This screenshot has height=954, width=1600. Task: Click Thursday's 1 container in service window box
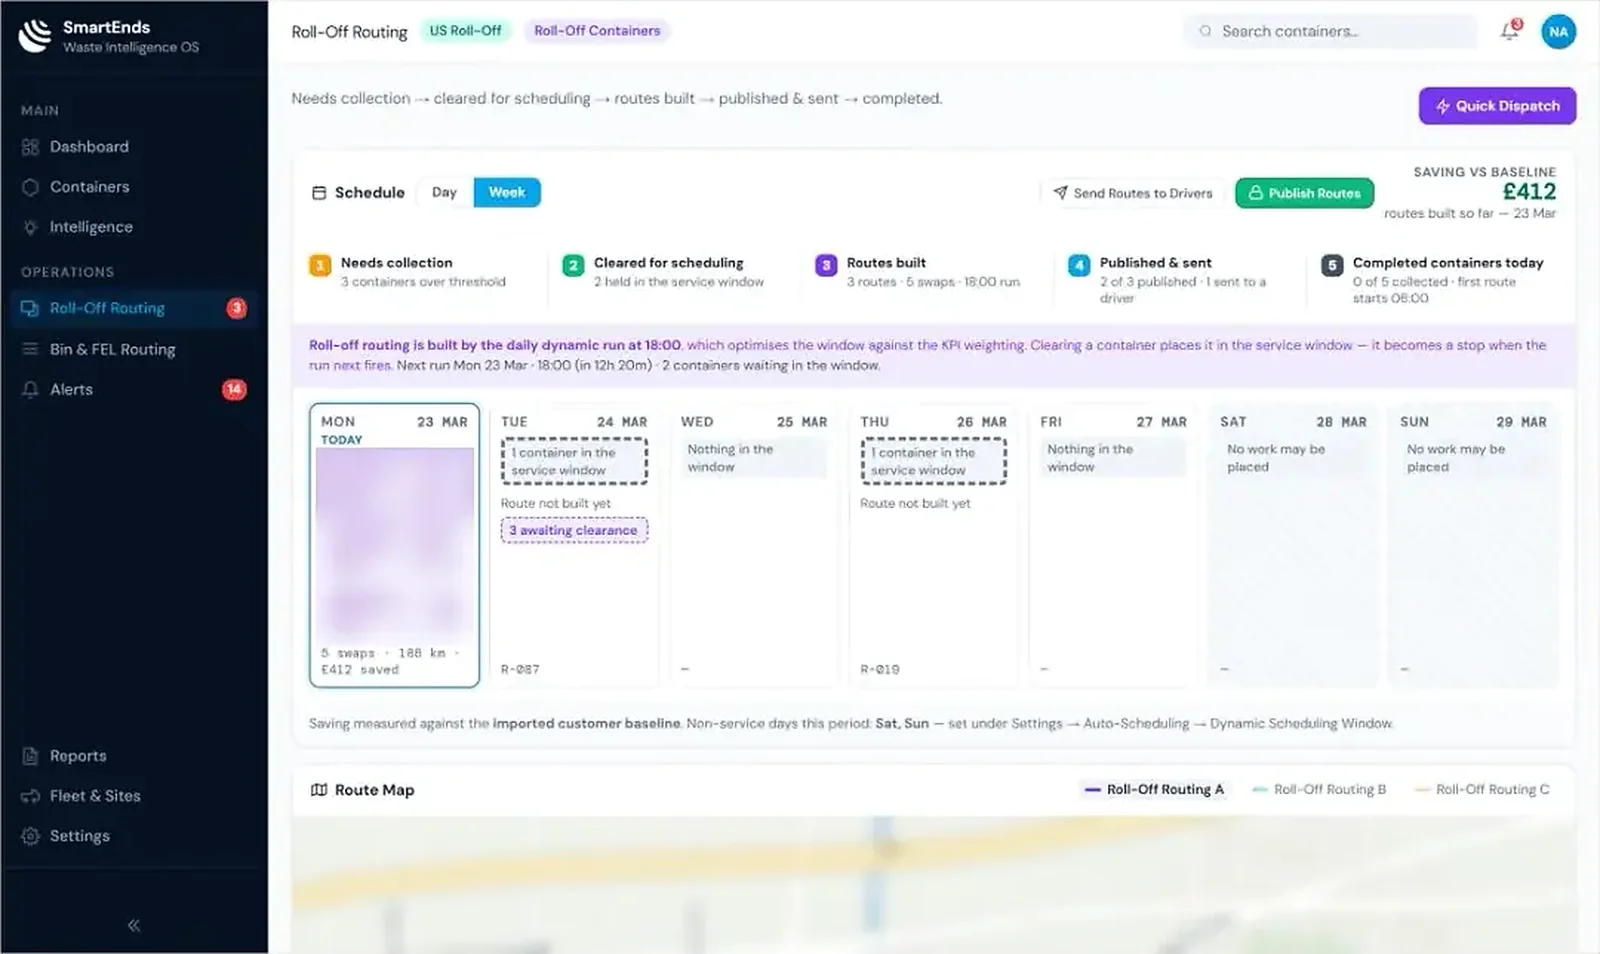[x=933, y=461]
